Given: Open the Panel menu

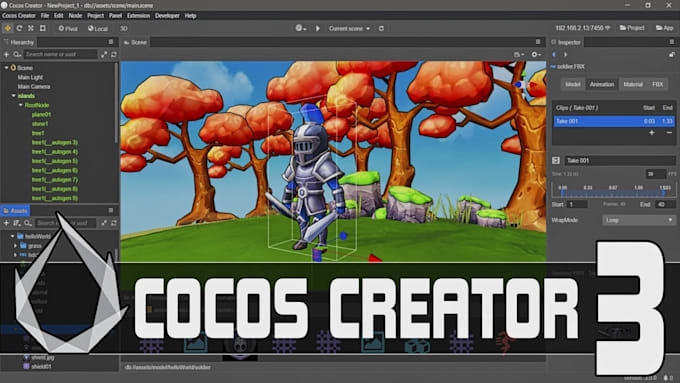Looking at the screenshot, I should (x=115, y=16).
